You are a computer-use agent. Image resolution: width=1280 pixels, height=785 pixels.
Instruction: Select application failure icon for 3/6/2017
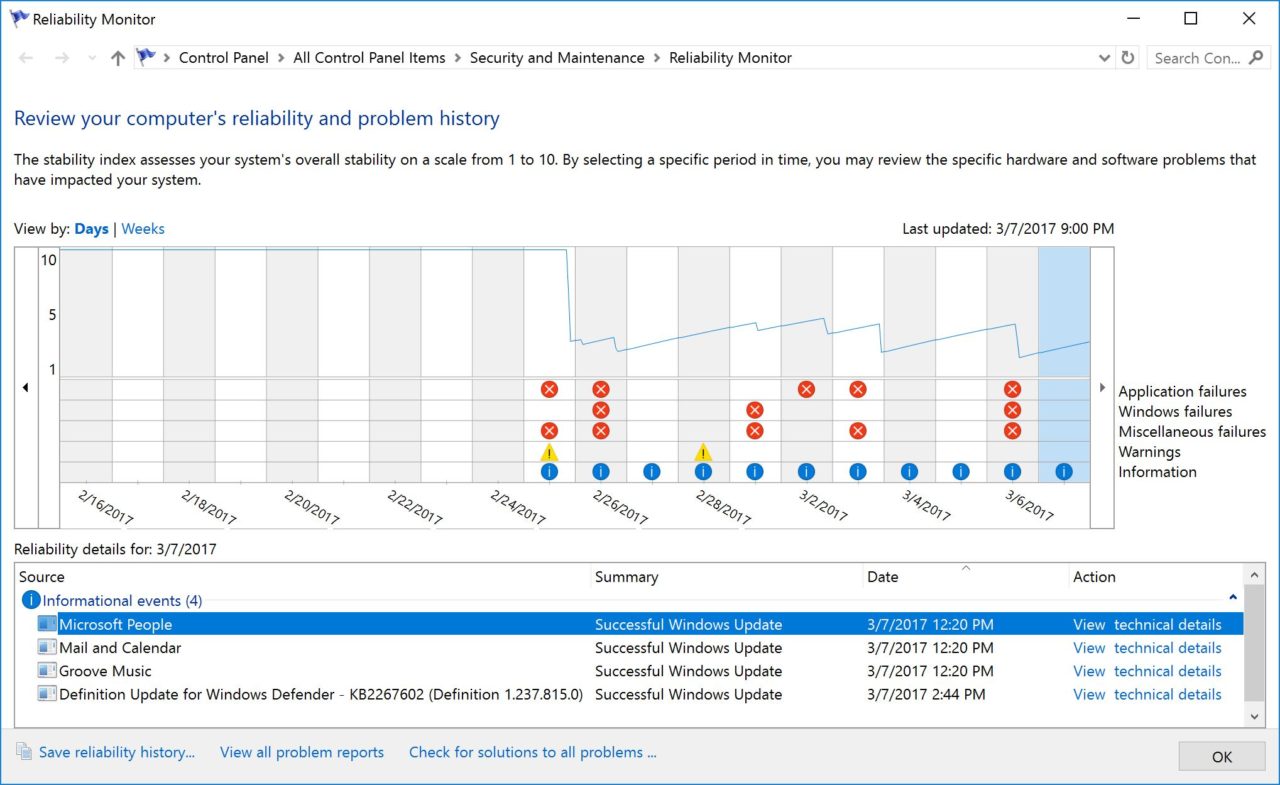click(1012, 390)
